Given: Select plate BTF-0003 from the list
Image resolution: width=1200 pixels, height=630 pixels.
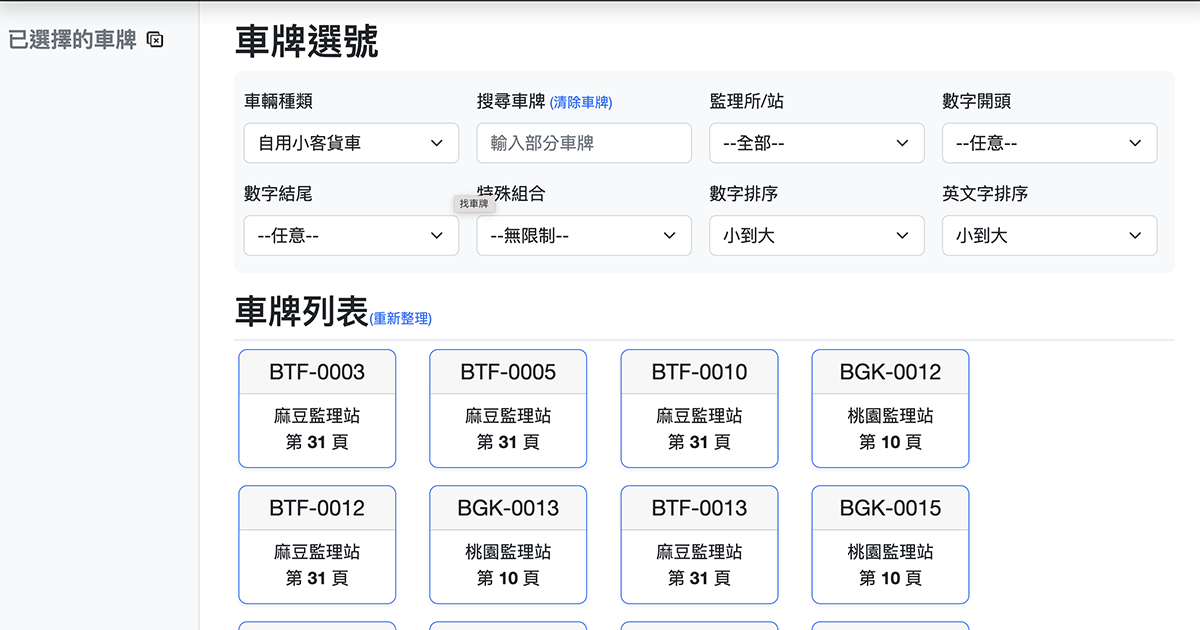Looking at the screenshot, I should coord(317,408).
